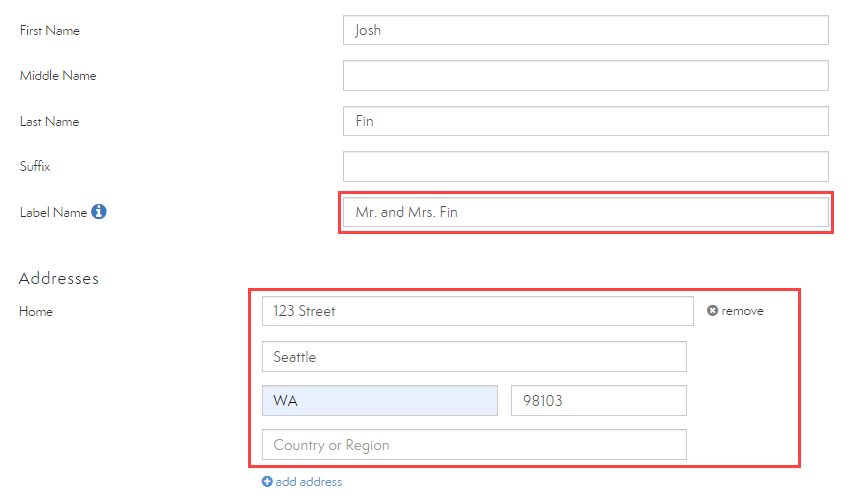Screen dimensions: 850x501
Task: Click the circled x icon beside remove
Action: point(712,311)
